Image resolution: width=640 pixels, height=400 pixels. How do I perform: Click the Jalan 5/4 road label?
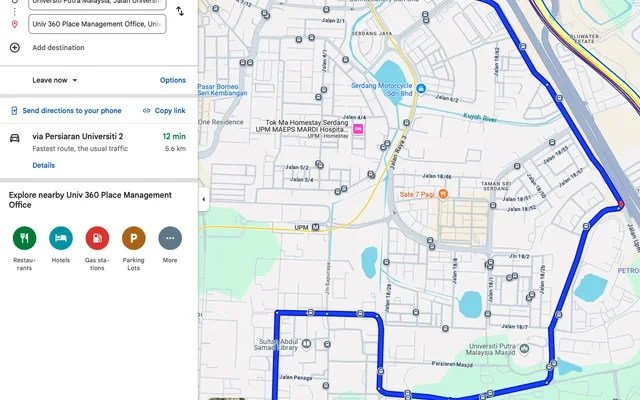click(302, 180)
